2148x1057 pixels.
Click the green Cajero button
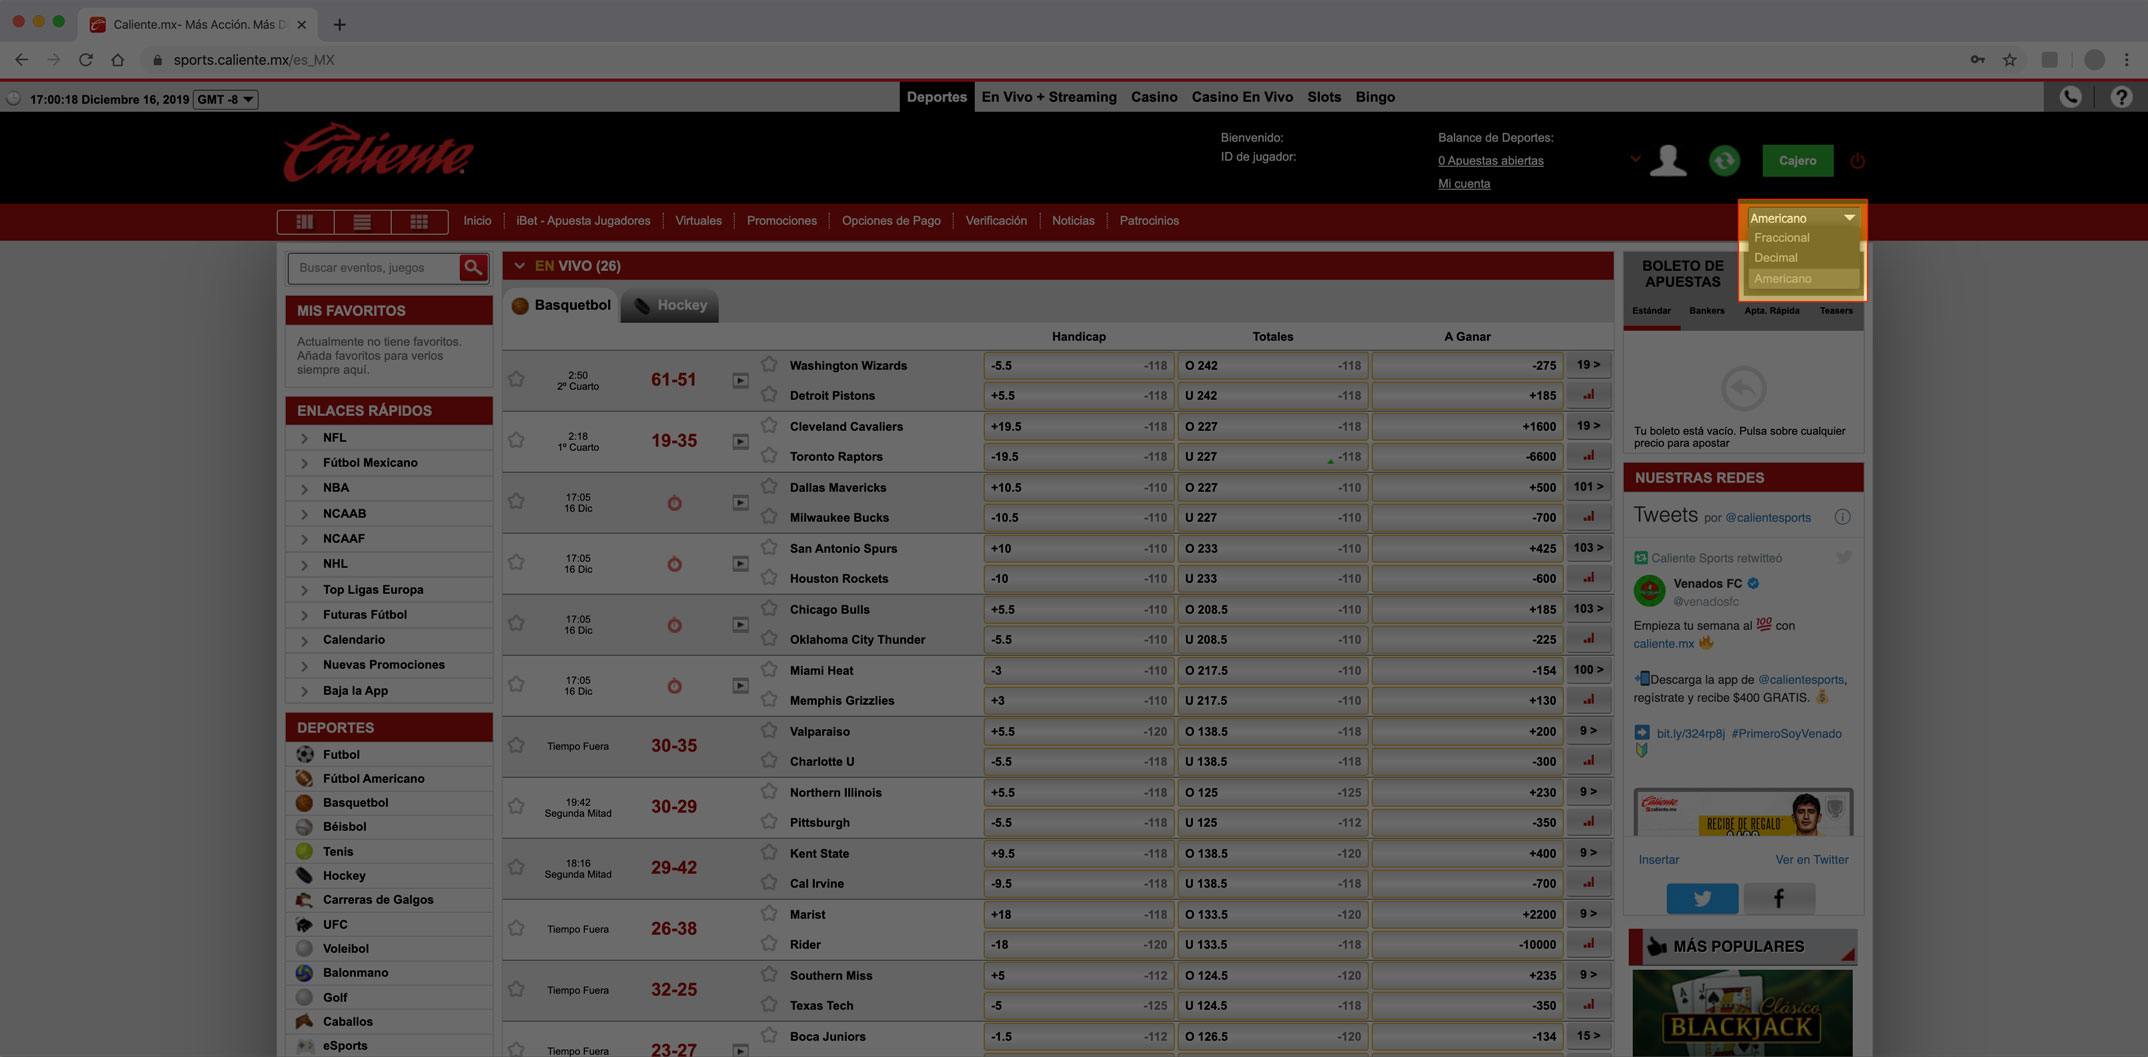(1797, 160)
